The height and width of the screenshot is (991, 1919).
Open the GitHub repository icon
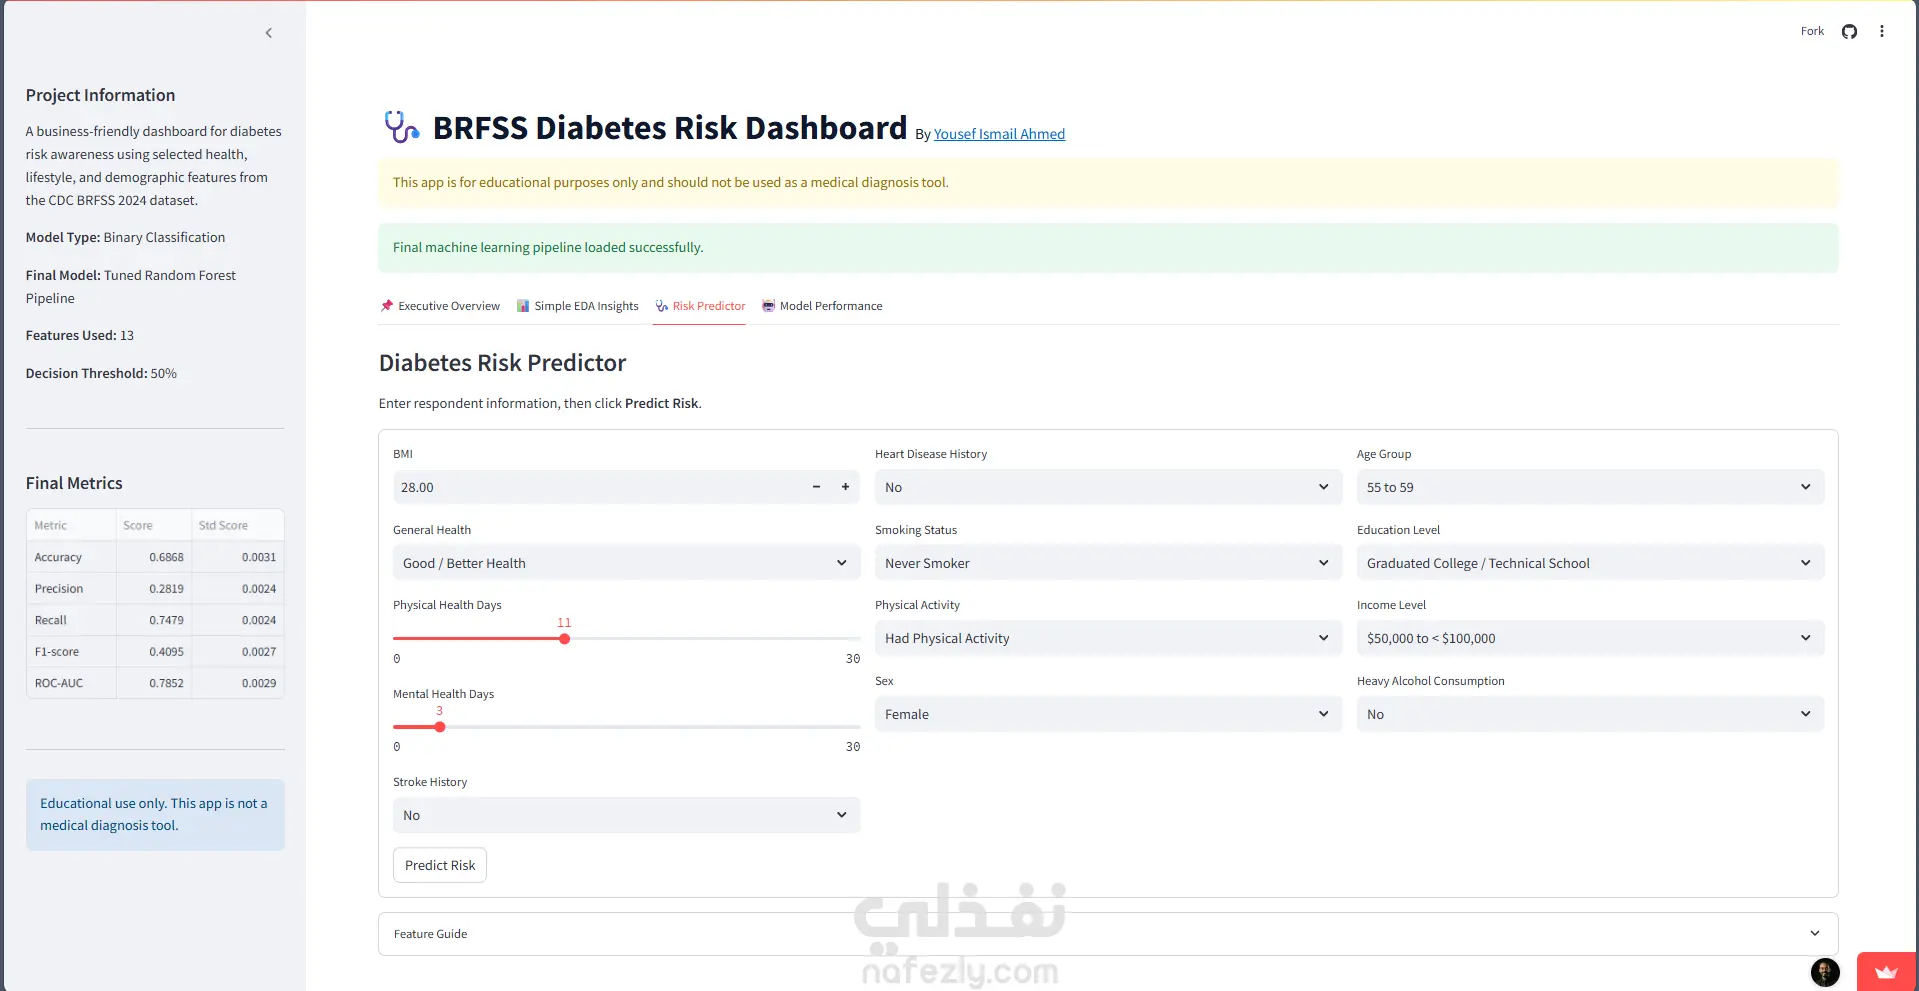pyautogui.click(x=1849, y=31)
